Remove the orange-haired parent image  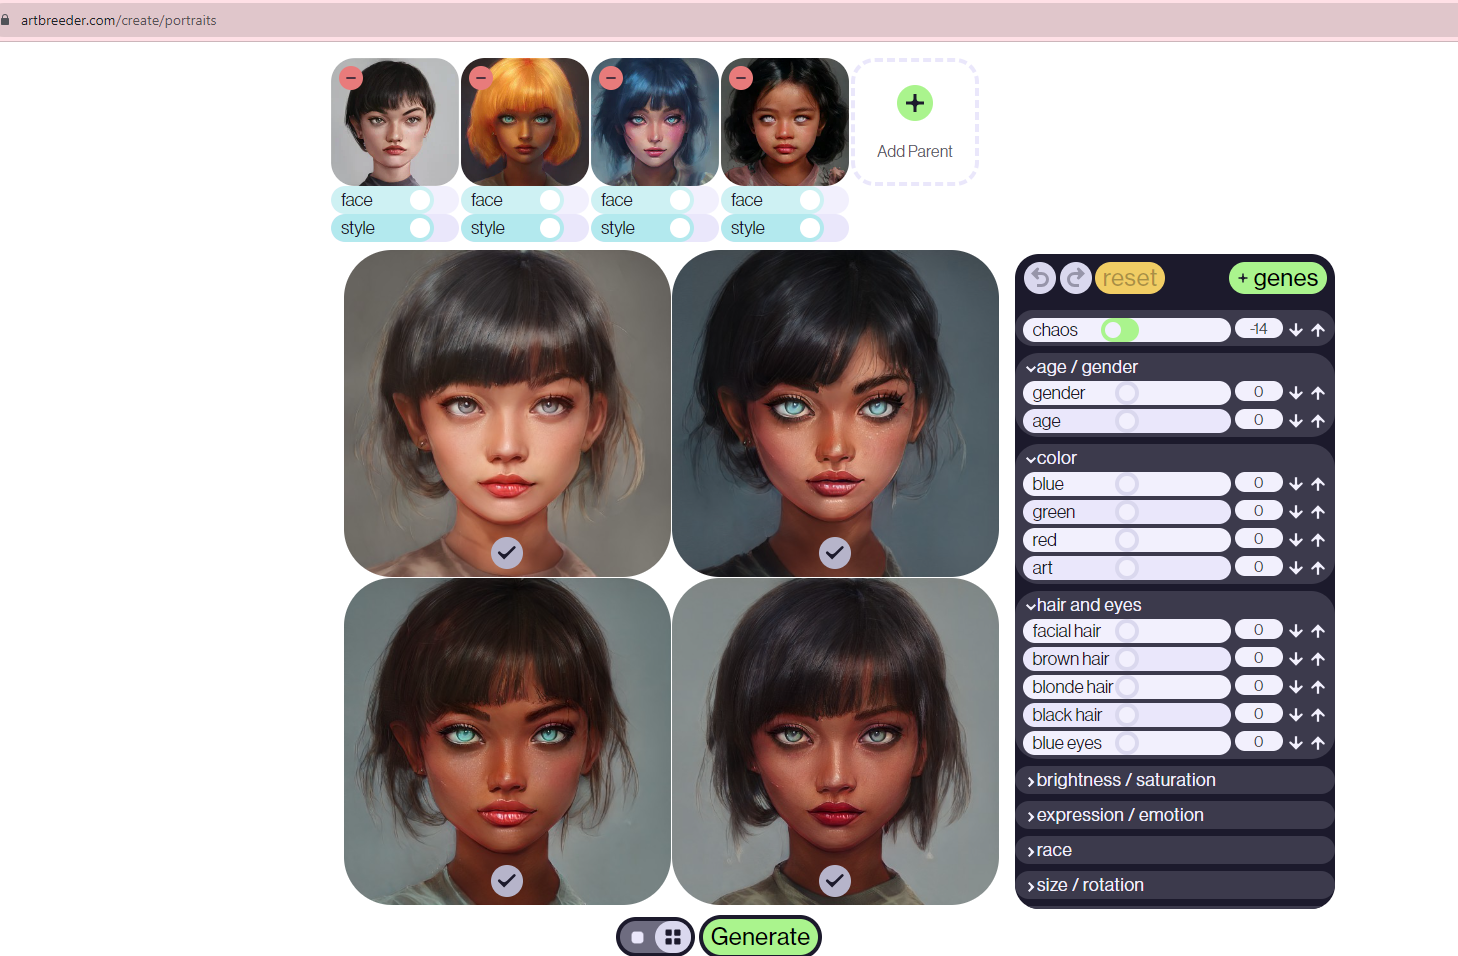click(x=481, y=77)
